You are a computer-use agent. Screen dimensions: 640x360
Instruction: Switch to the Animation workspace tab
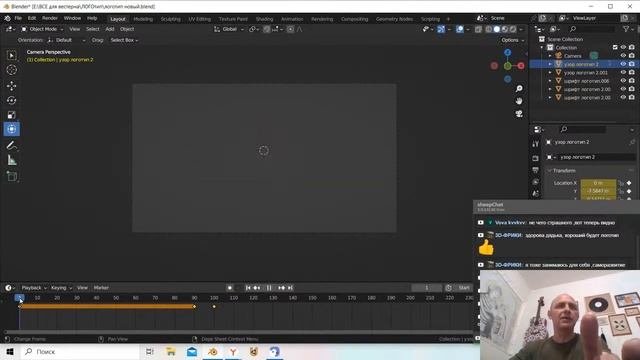point(292,19)
